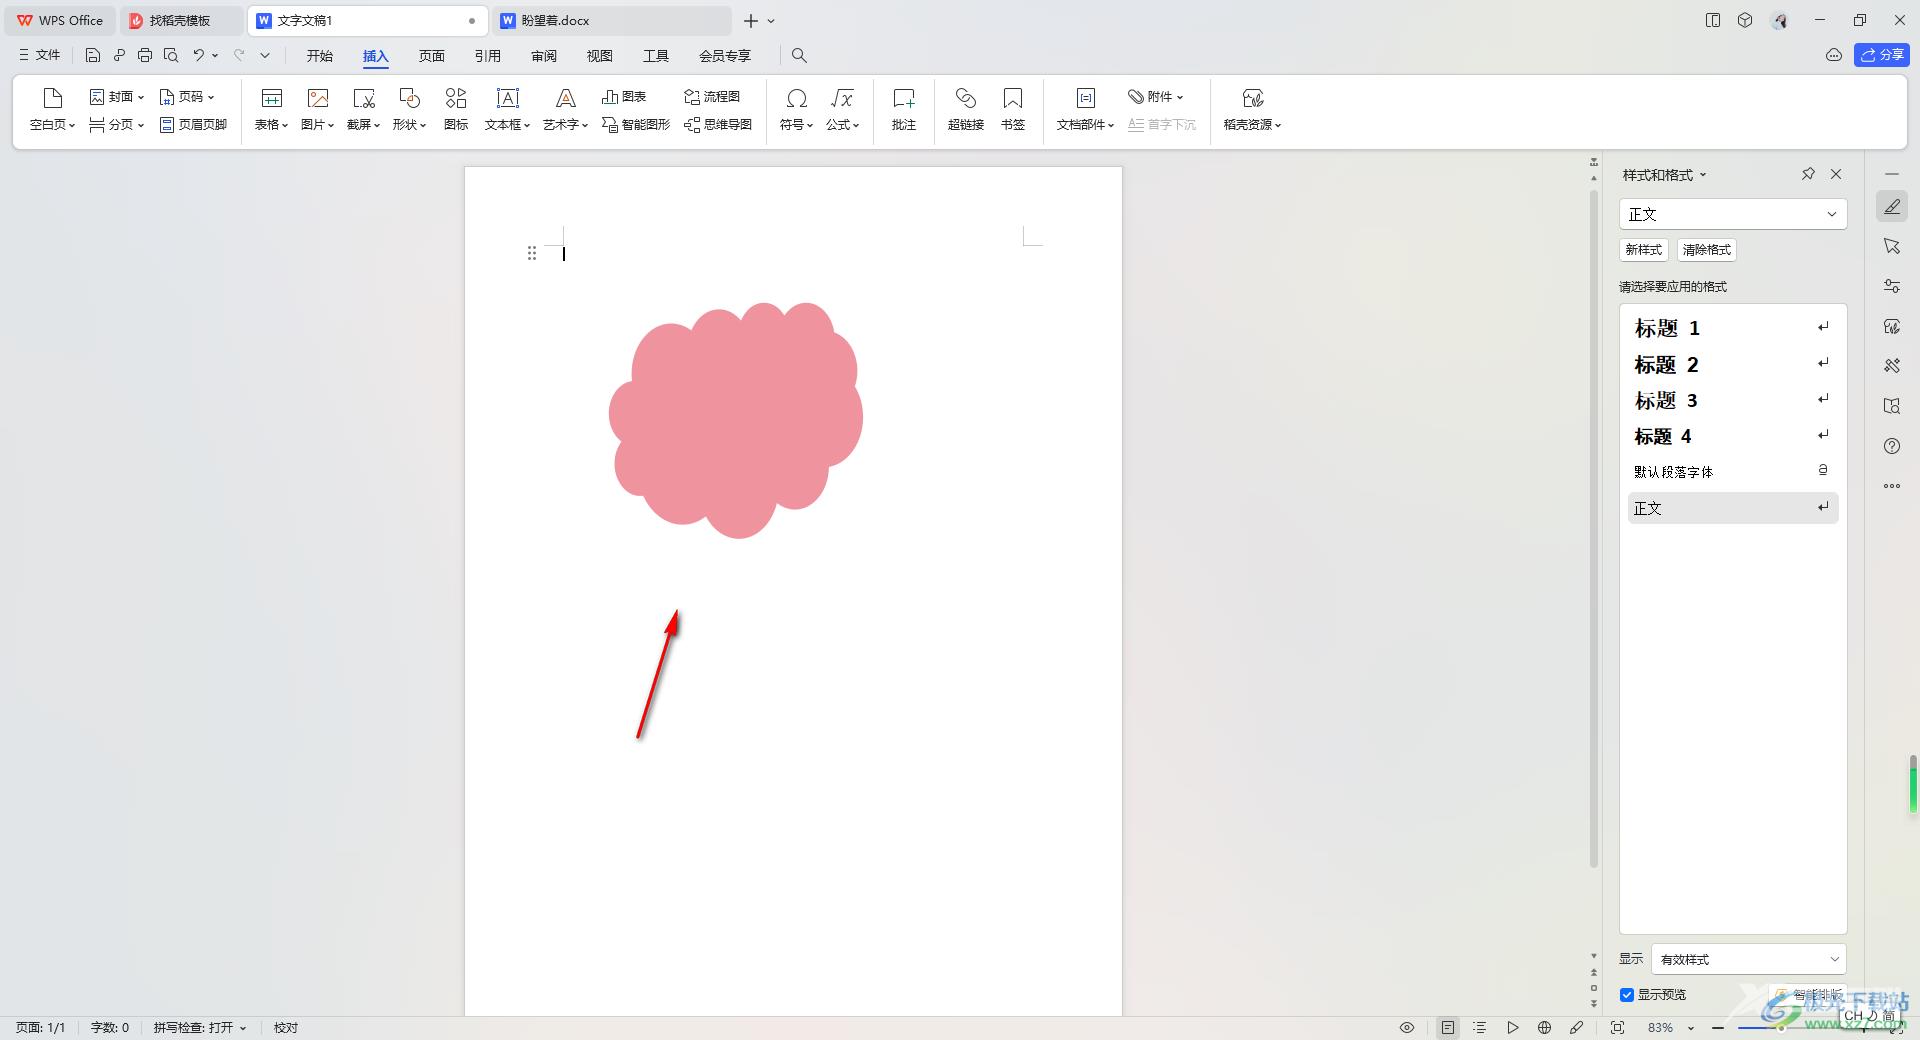Switch to the 审阅 ribbon tab
The image size is (1920, 1040).
tap(544, 56)
